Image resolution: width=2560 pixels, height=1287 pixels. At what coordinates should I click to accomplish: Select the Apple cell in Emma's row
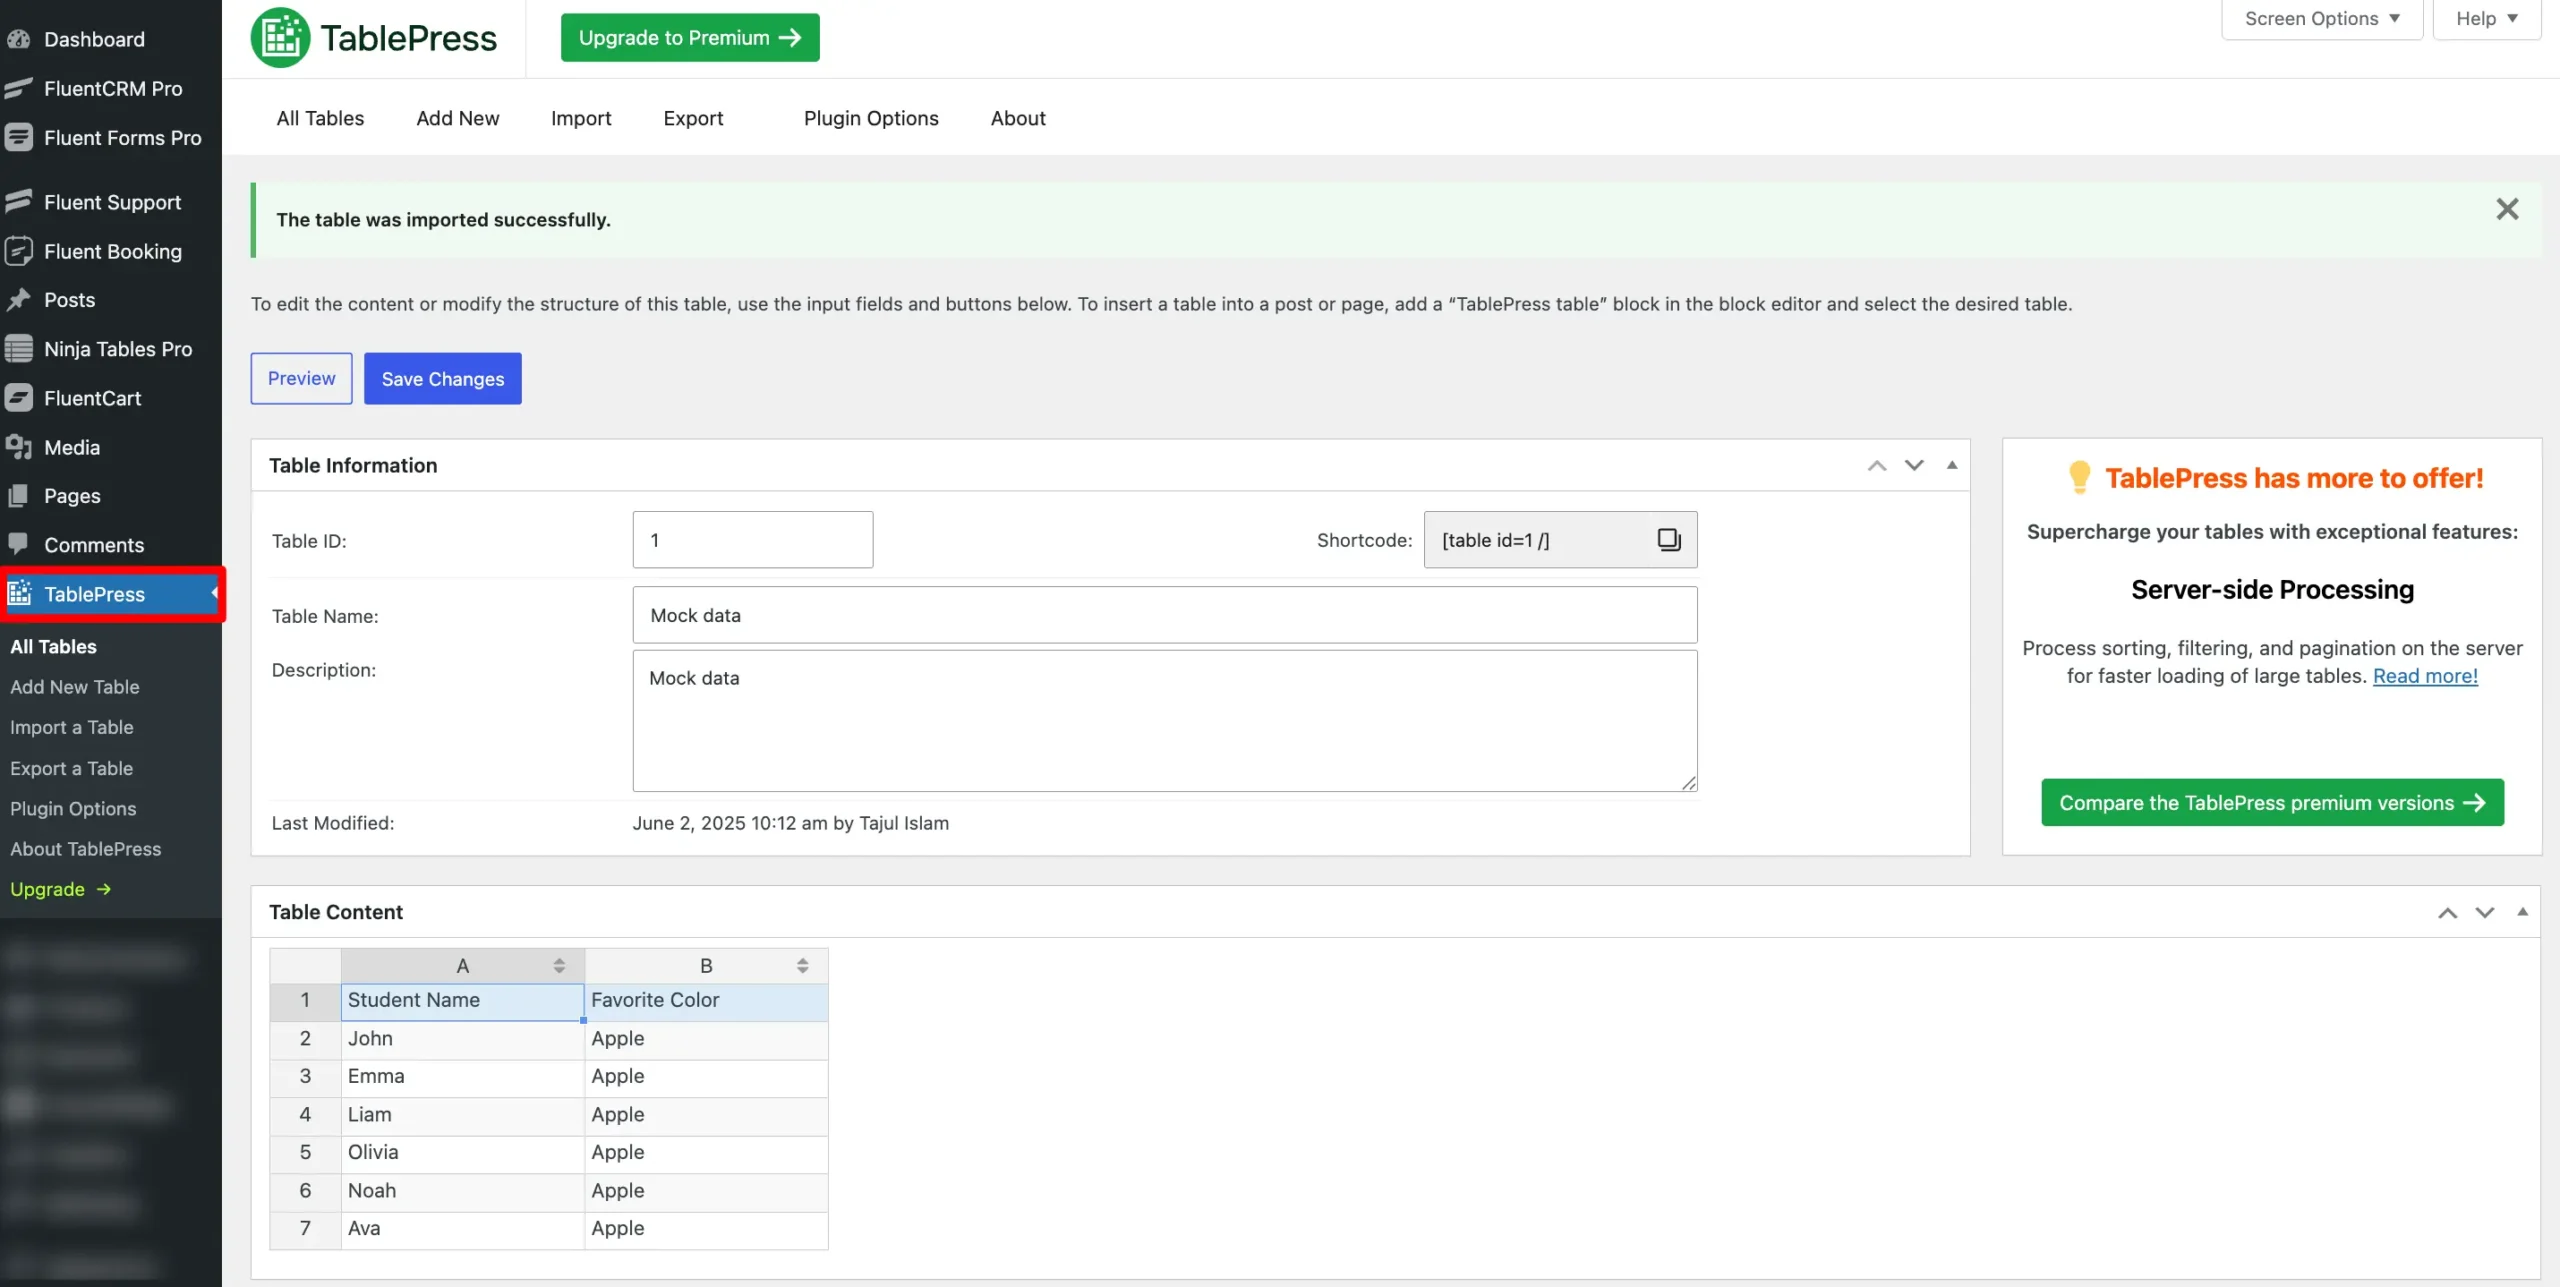(707, 1077)
